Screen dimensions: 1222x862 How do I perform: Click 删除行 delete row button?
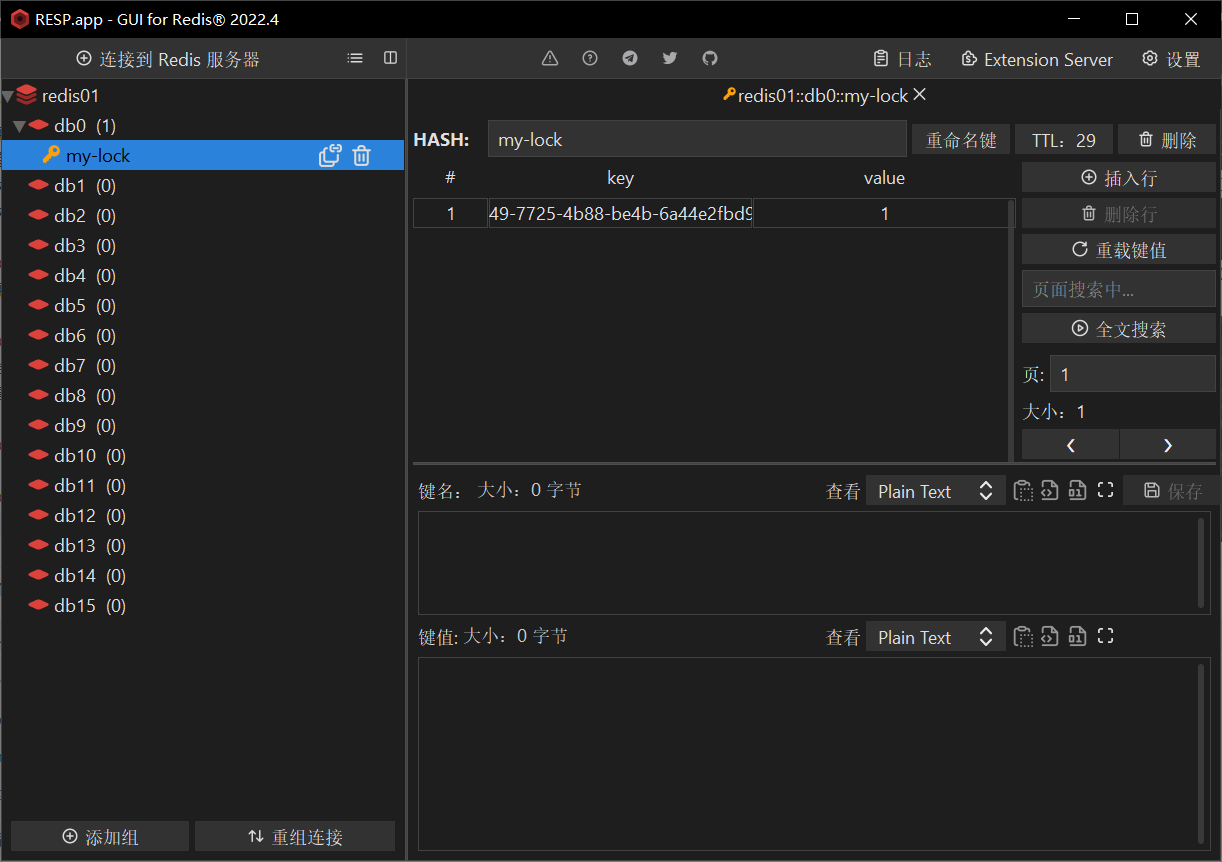pyautogui.click(x=1119, y=214)
